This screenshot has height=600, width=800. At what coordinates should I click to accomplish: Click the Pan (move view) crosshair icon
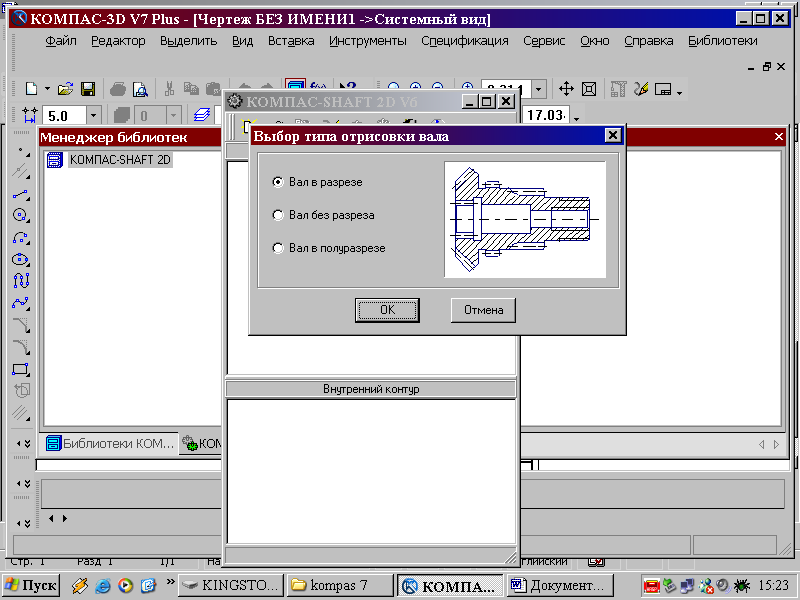(x=566, y=89)
